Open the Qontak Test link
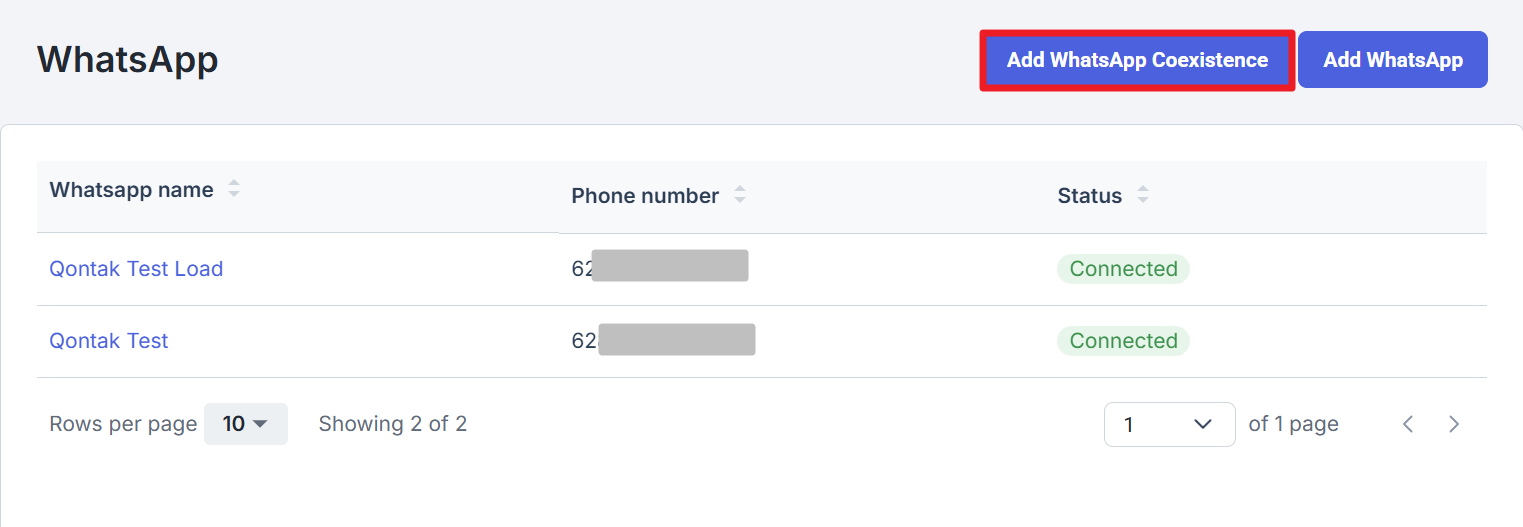 point(109,341)
